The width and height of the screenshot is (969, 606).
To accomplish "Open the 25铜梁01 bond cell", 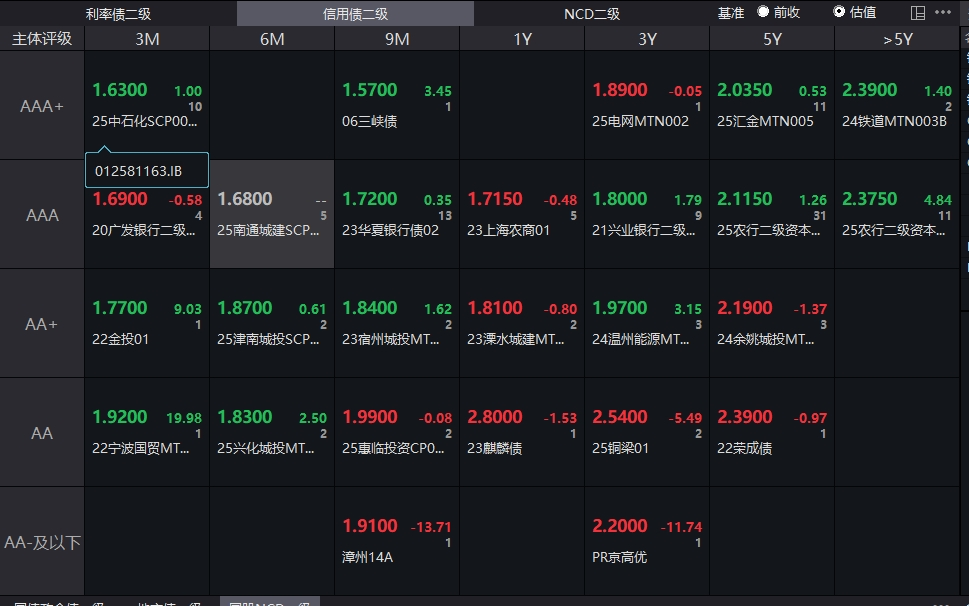I will (x=647, y=433).
